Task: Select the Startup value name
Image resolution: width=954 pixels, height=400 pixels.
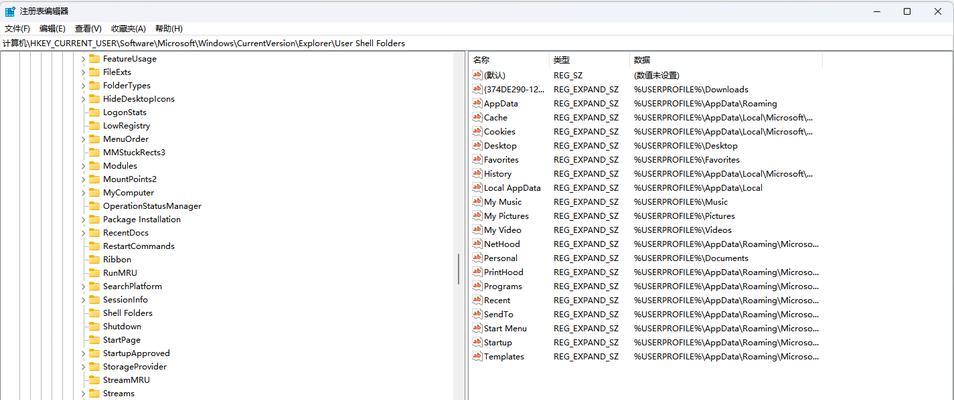Action: [x=498, y=342]
